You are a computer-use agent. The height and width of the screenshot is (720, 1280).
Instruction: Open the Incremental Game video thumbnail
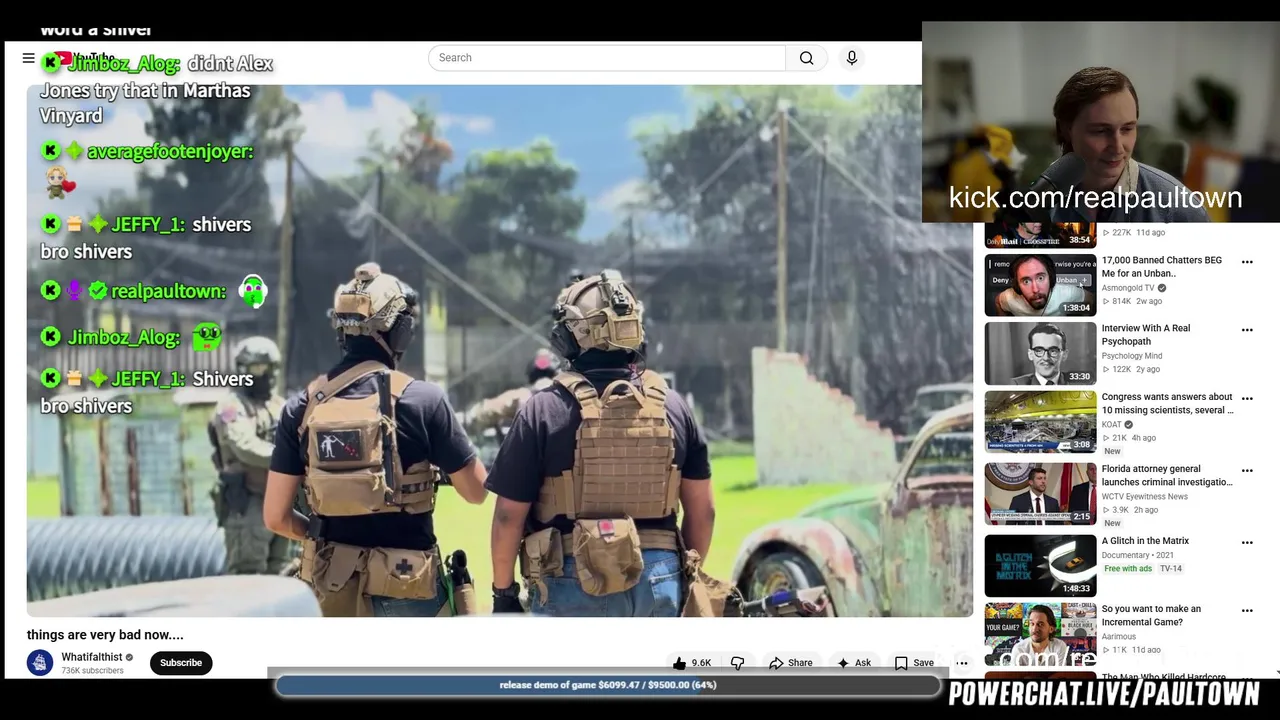(x=1040, y=633)
